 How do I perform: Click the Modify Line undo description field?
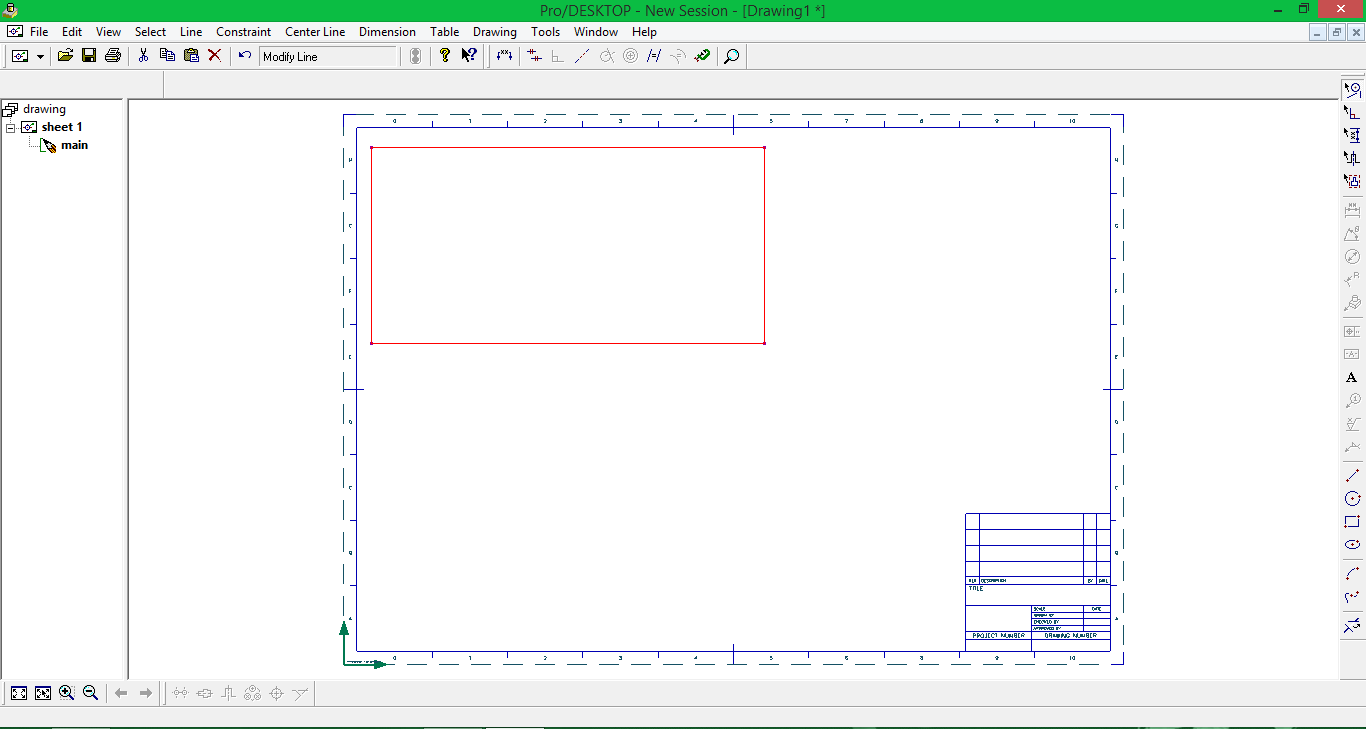pyautogui.click(x=328, y=57)
